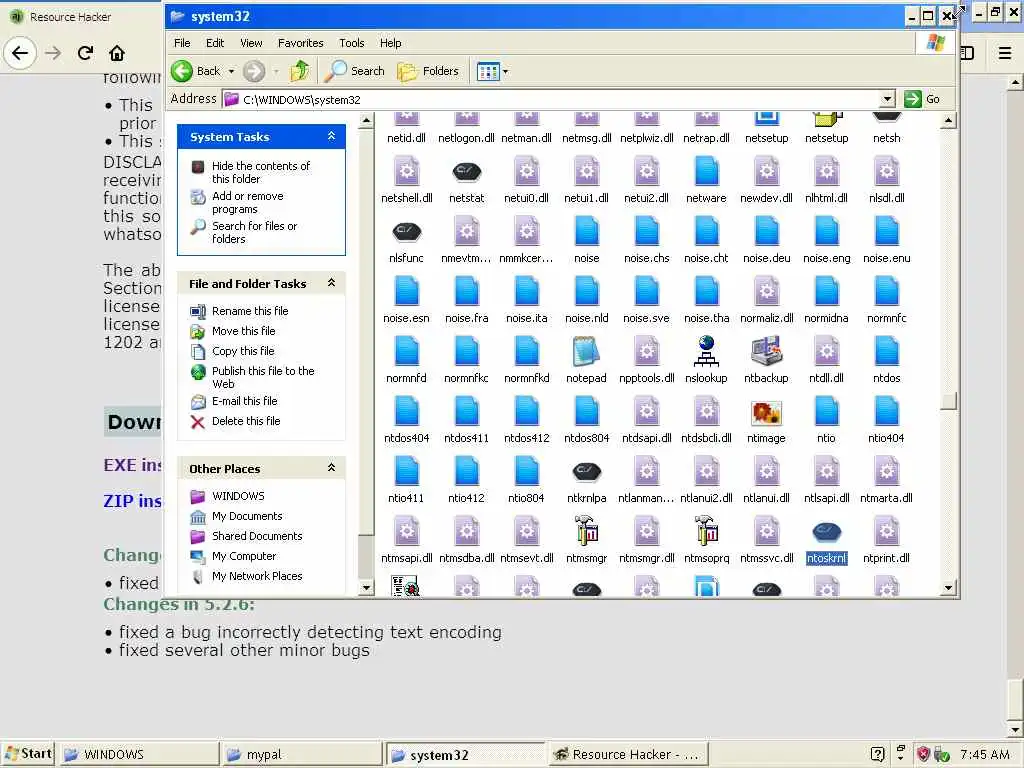Viewport: 1024px width, 768px height.
Task: Open browser hamburger menu in background window
Action: [1005, 53]
